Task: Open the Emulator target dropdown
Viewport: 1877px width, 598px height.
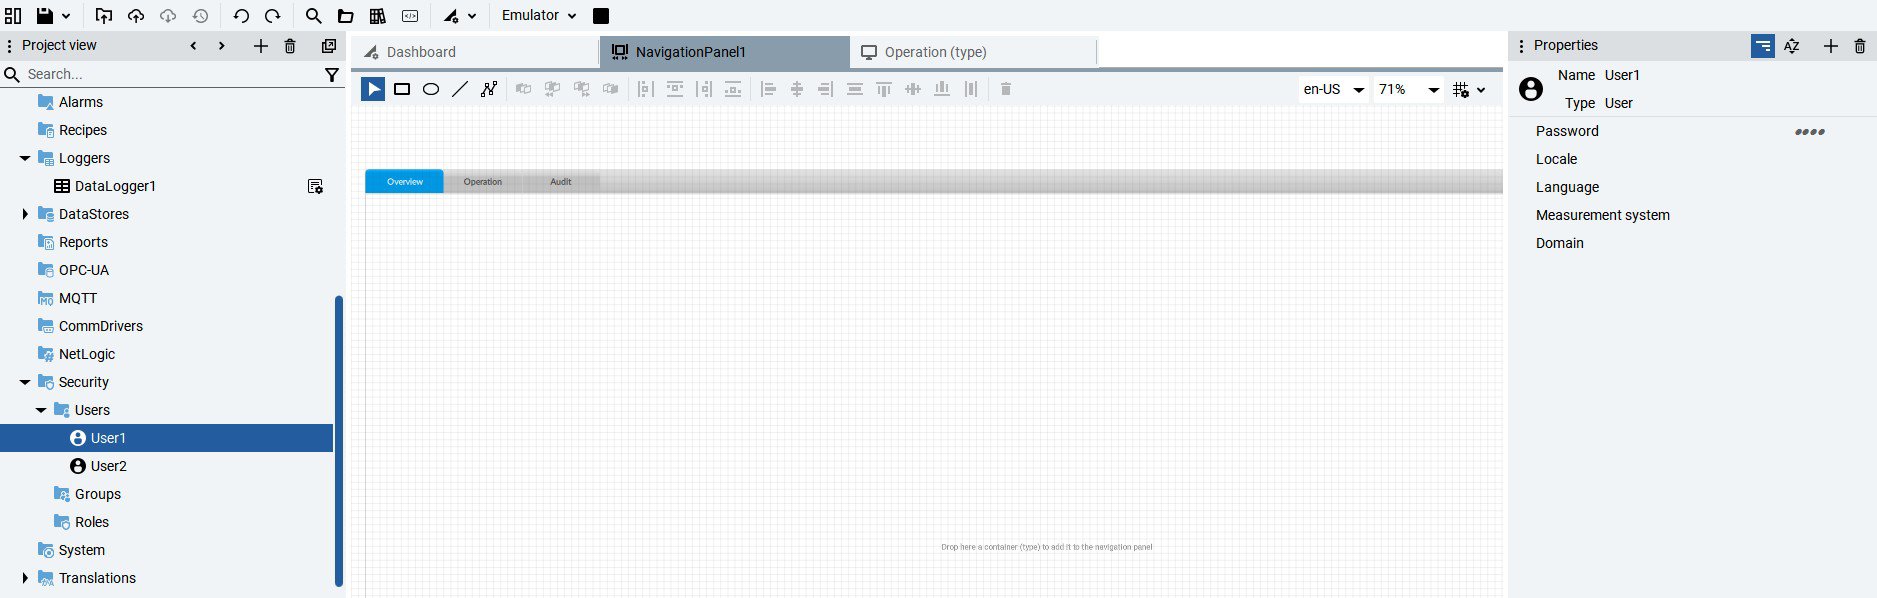Action: tap(539, 16)
